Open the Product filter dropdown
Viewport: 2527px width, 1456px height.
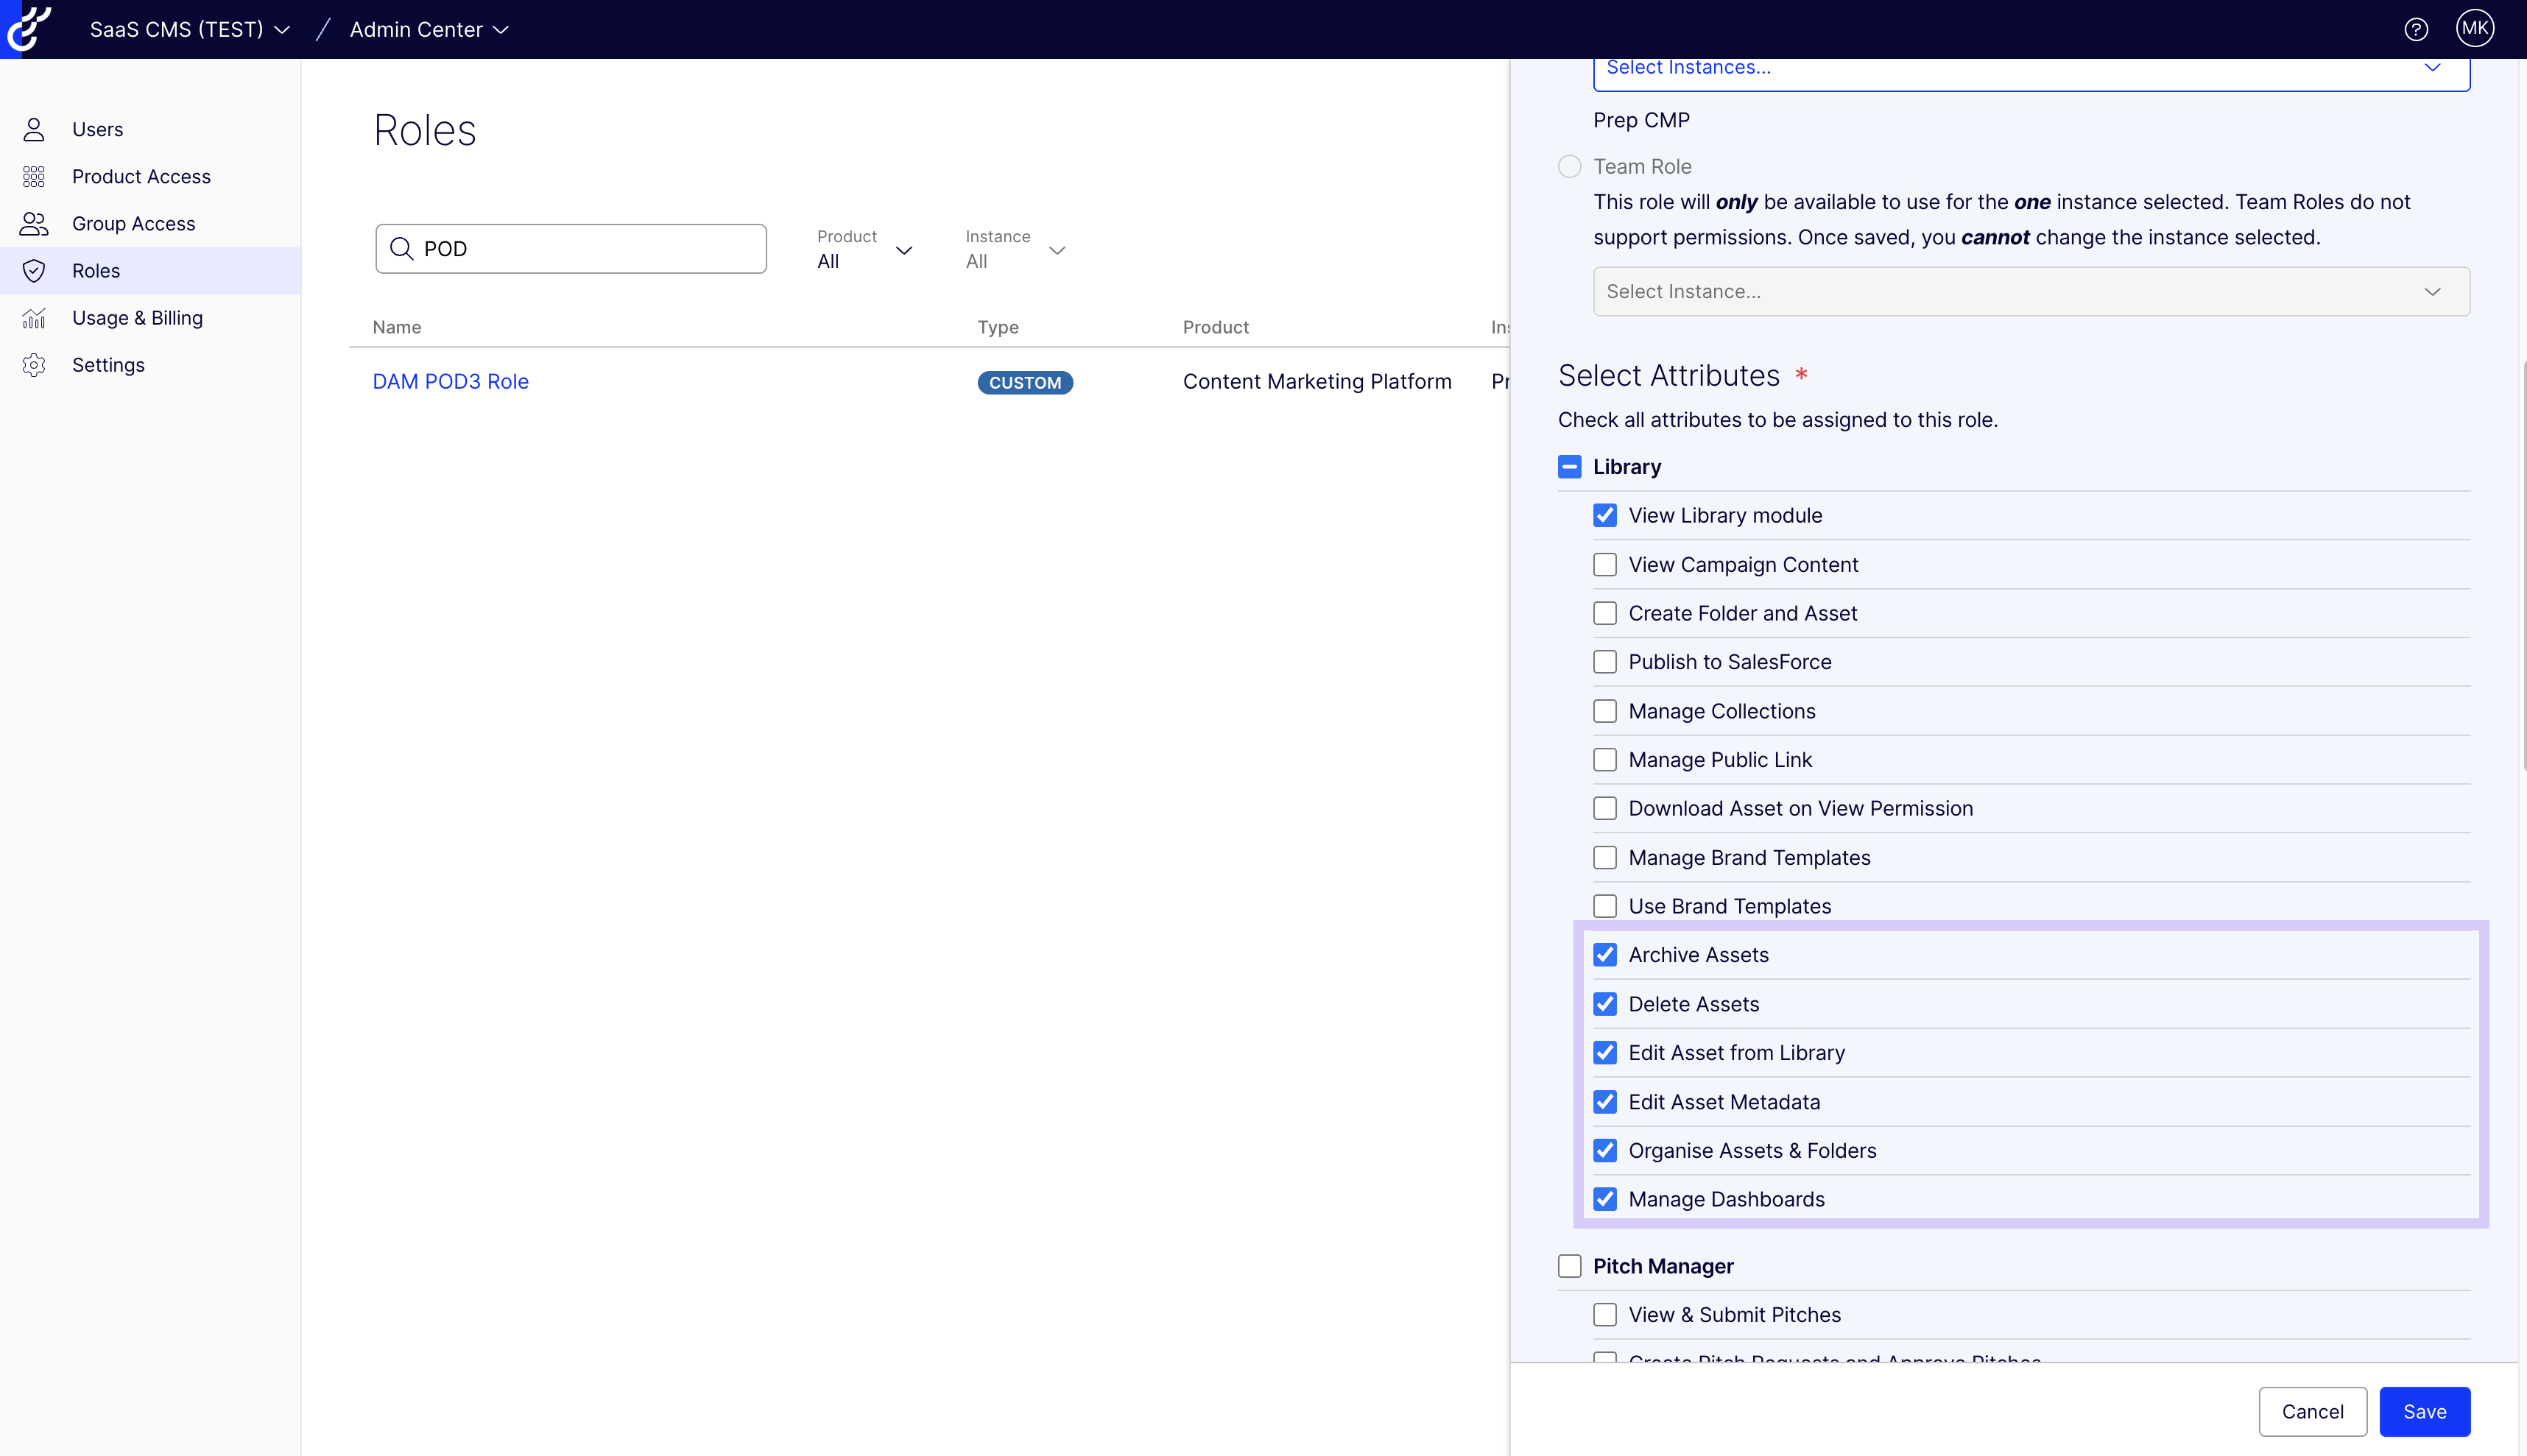(x=864, y=249)
